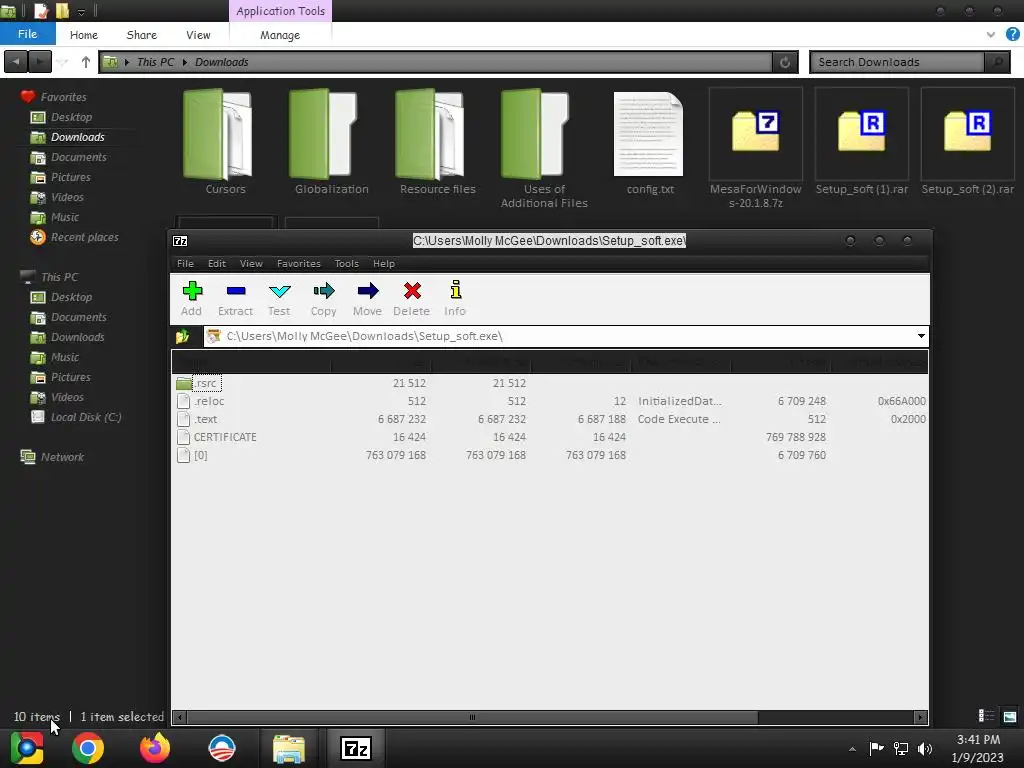This screenshot has width=1024, height=768.
Task: Select the .text file row
Action: 549,419
